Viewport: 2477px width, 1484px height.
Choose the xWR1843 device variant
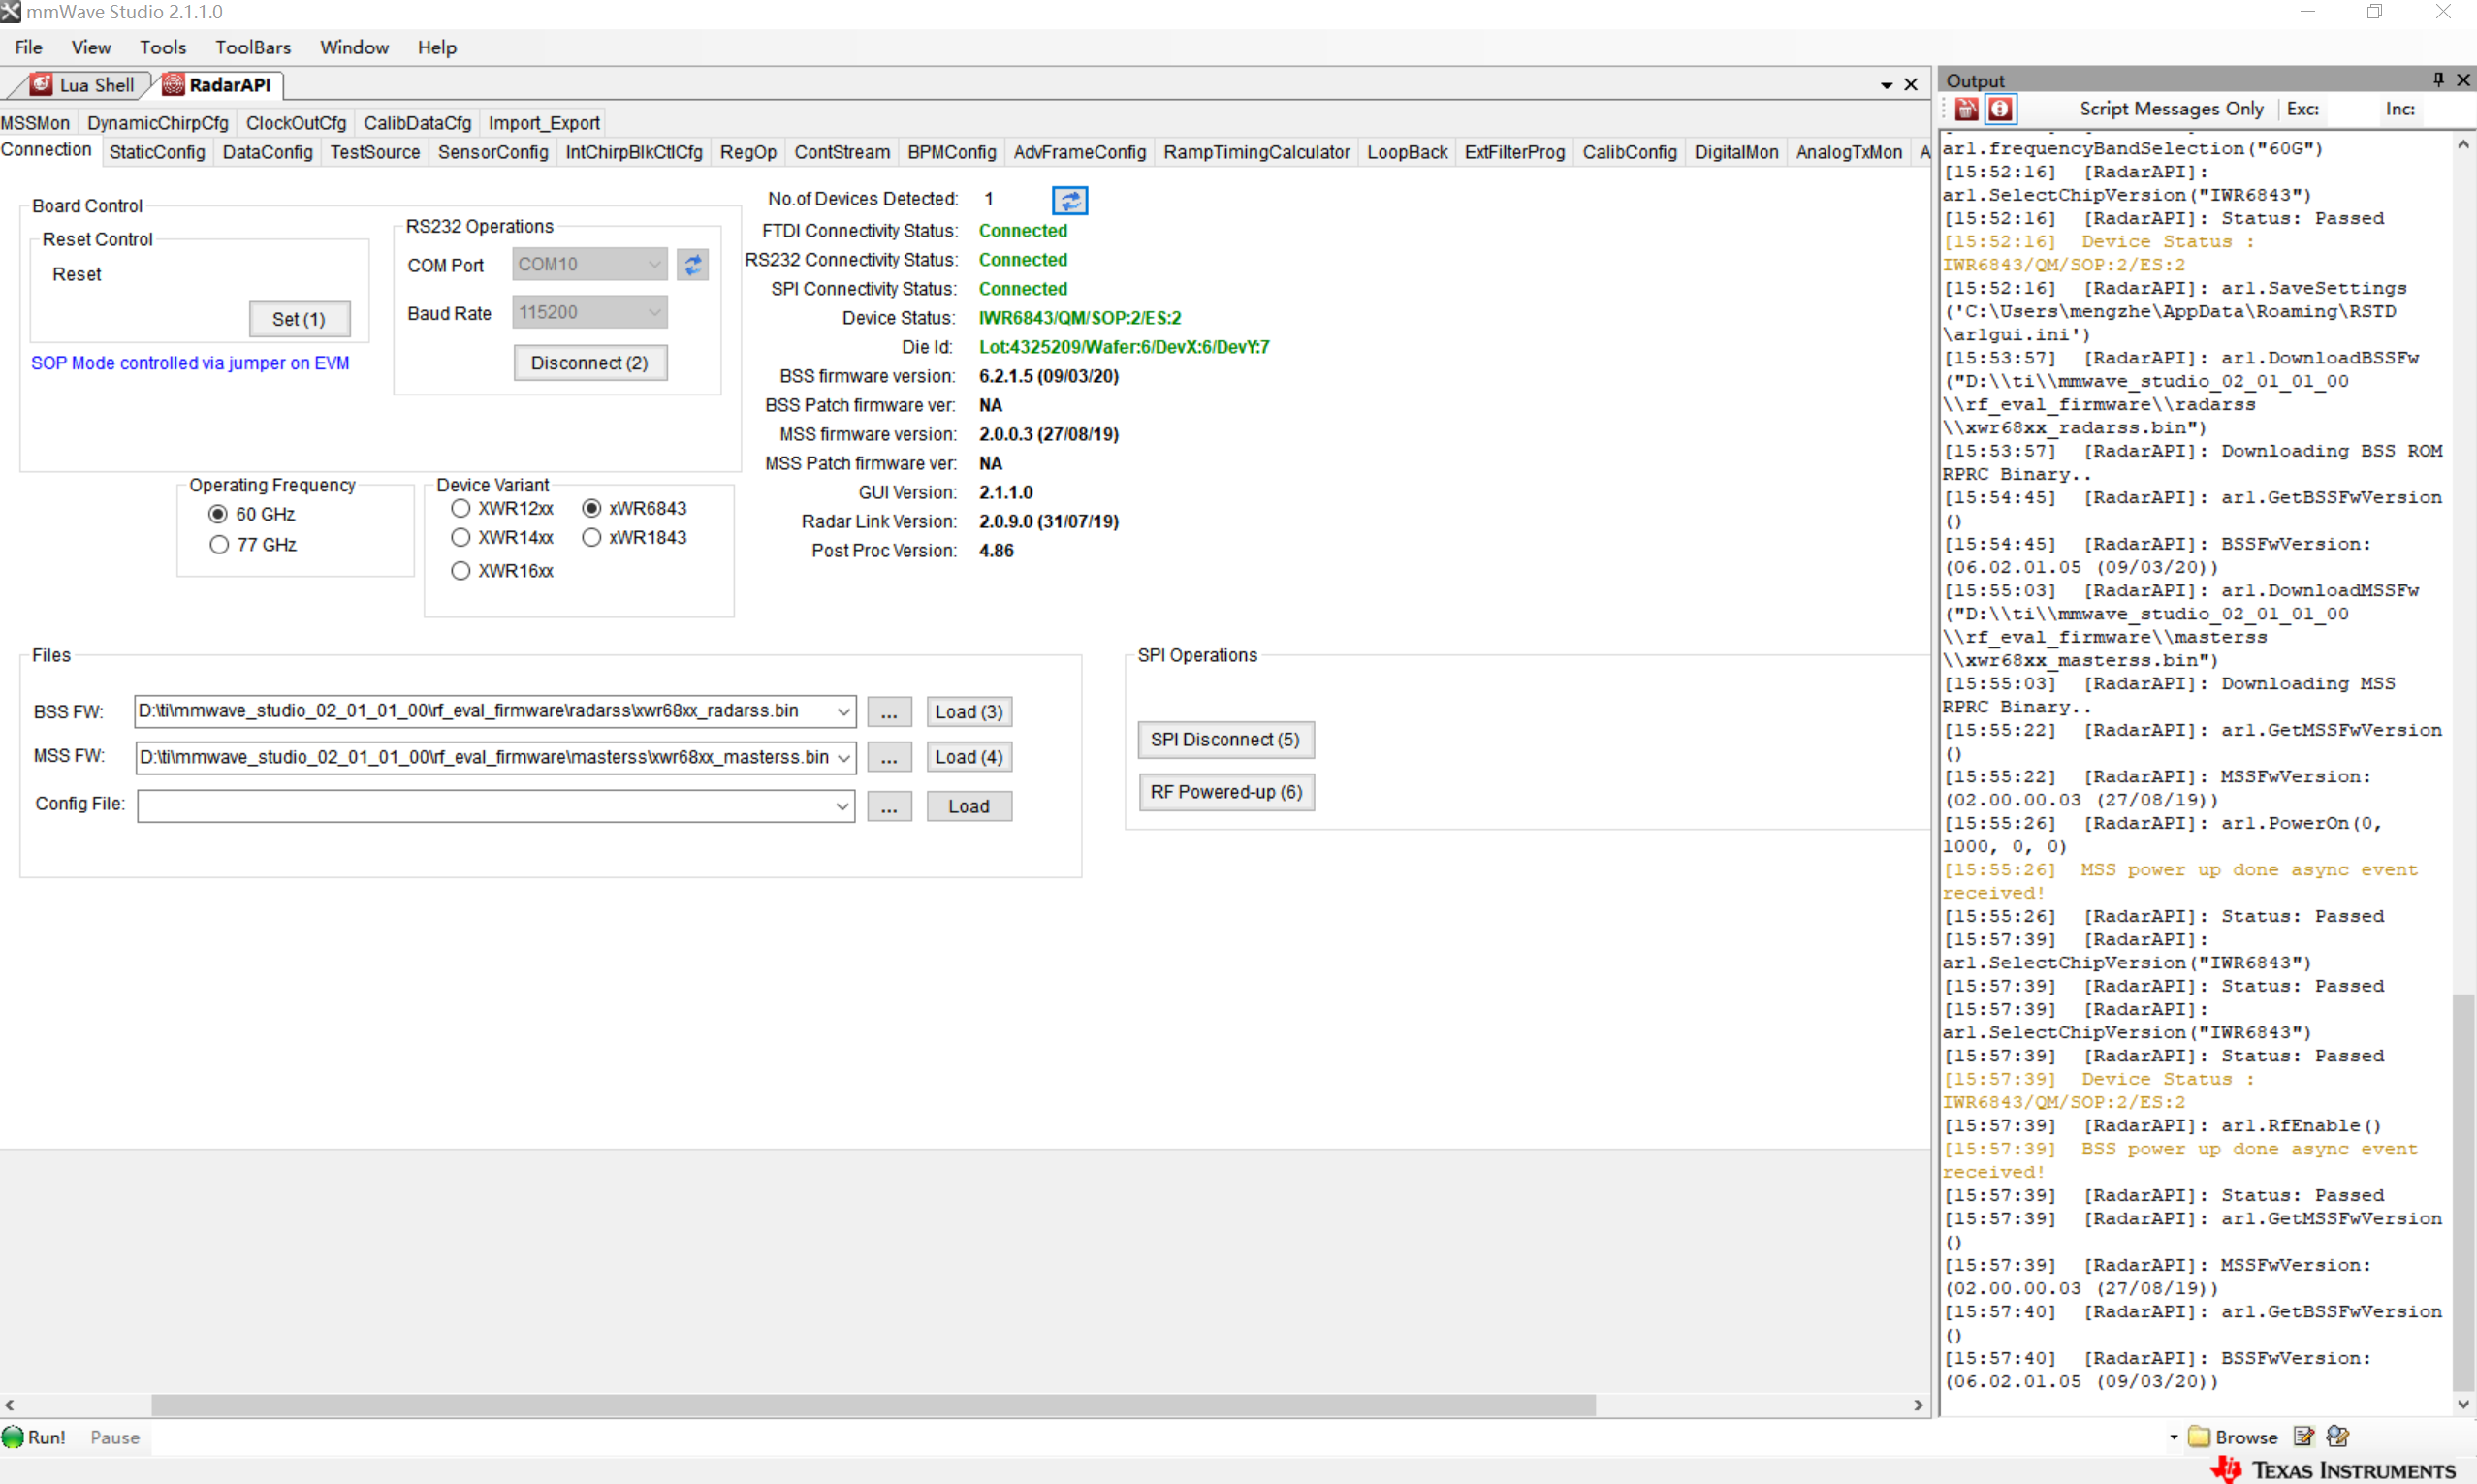592,538
